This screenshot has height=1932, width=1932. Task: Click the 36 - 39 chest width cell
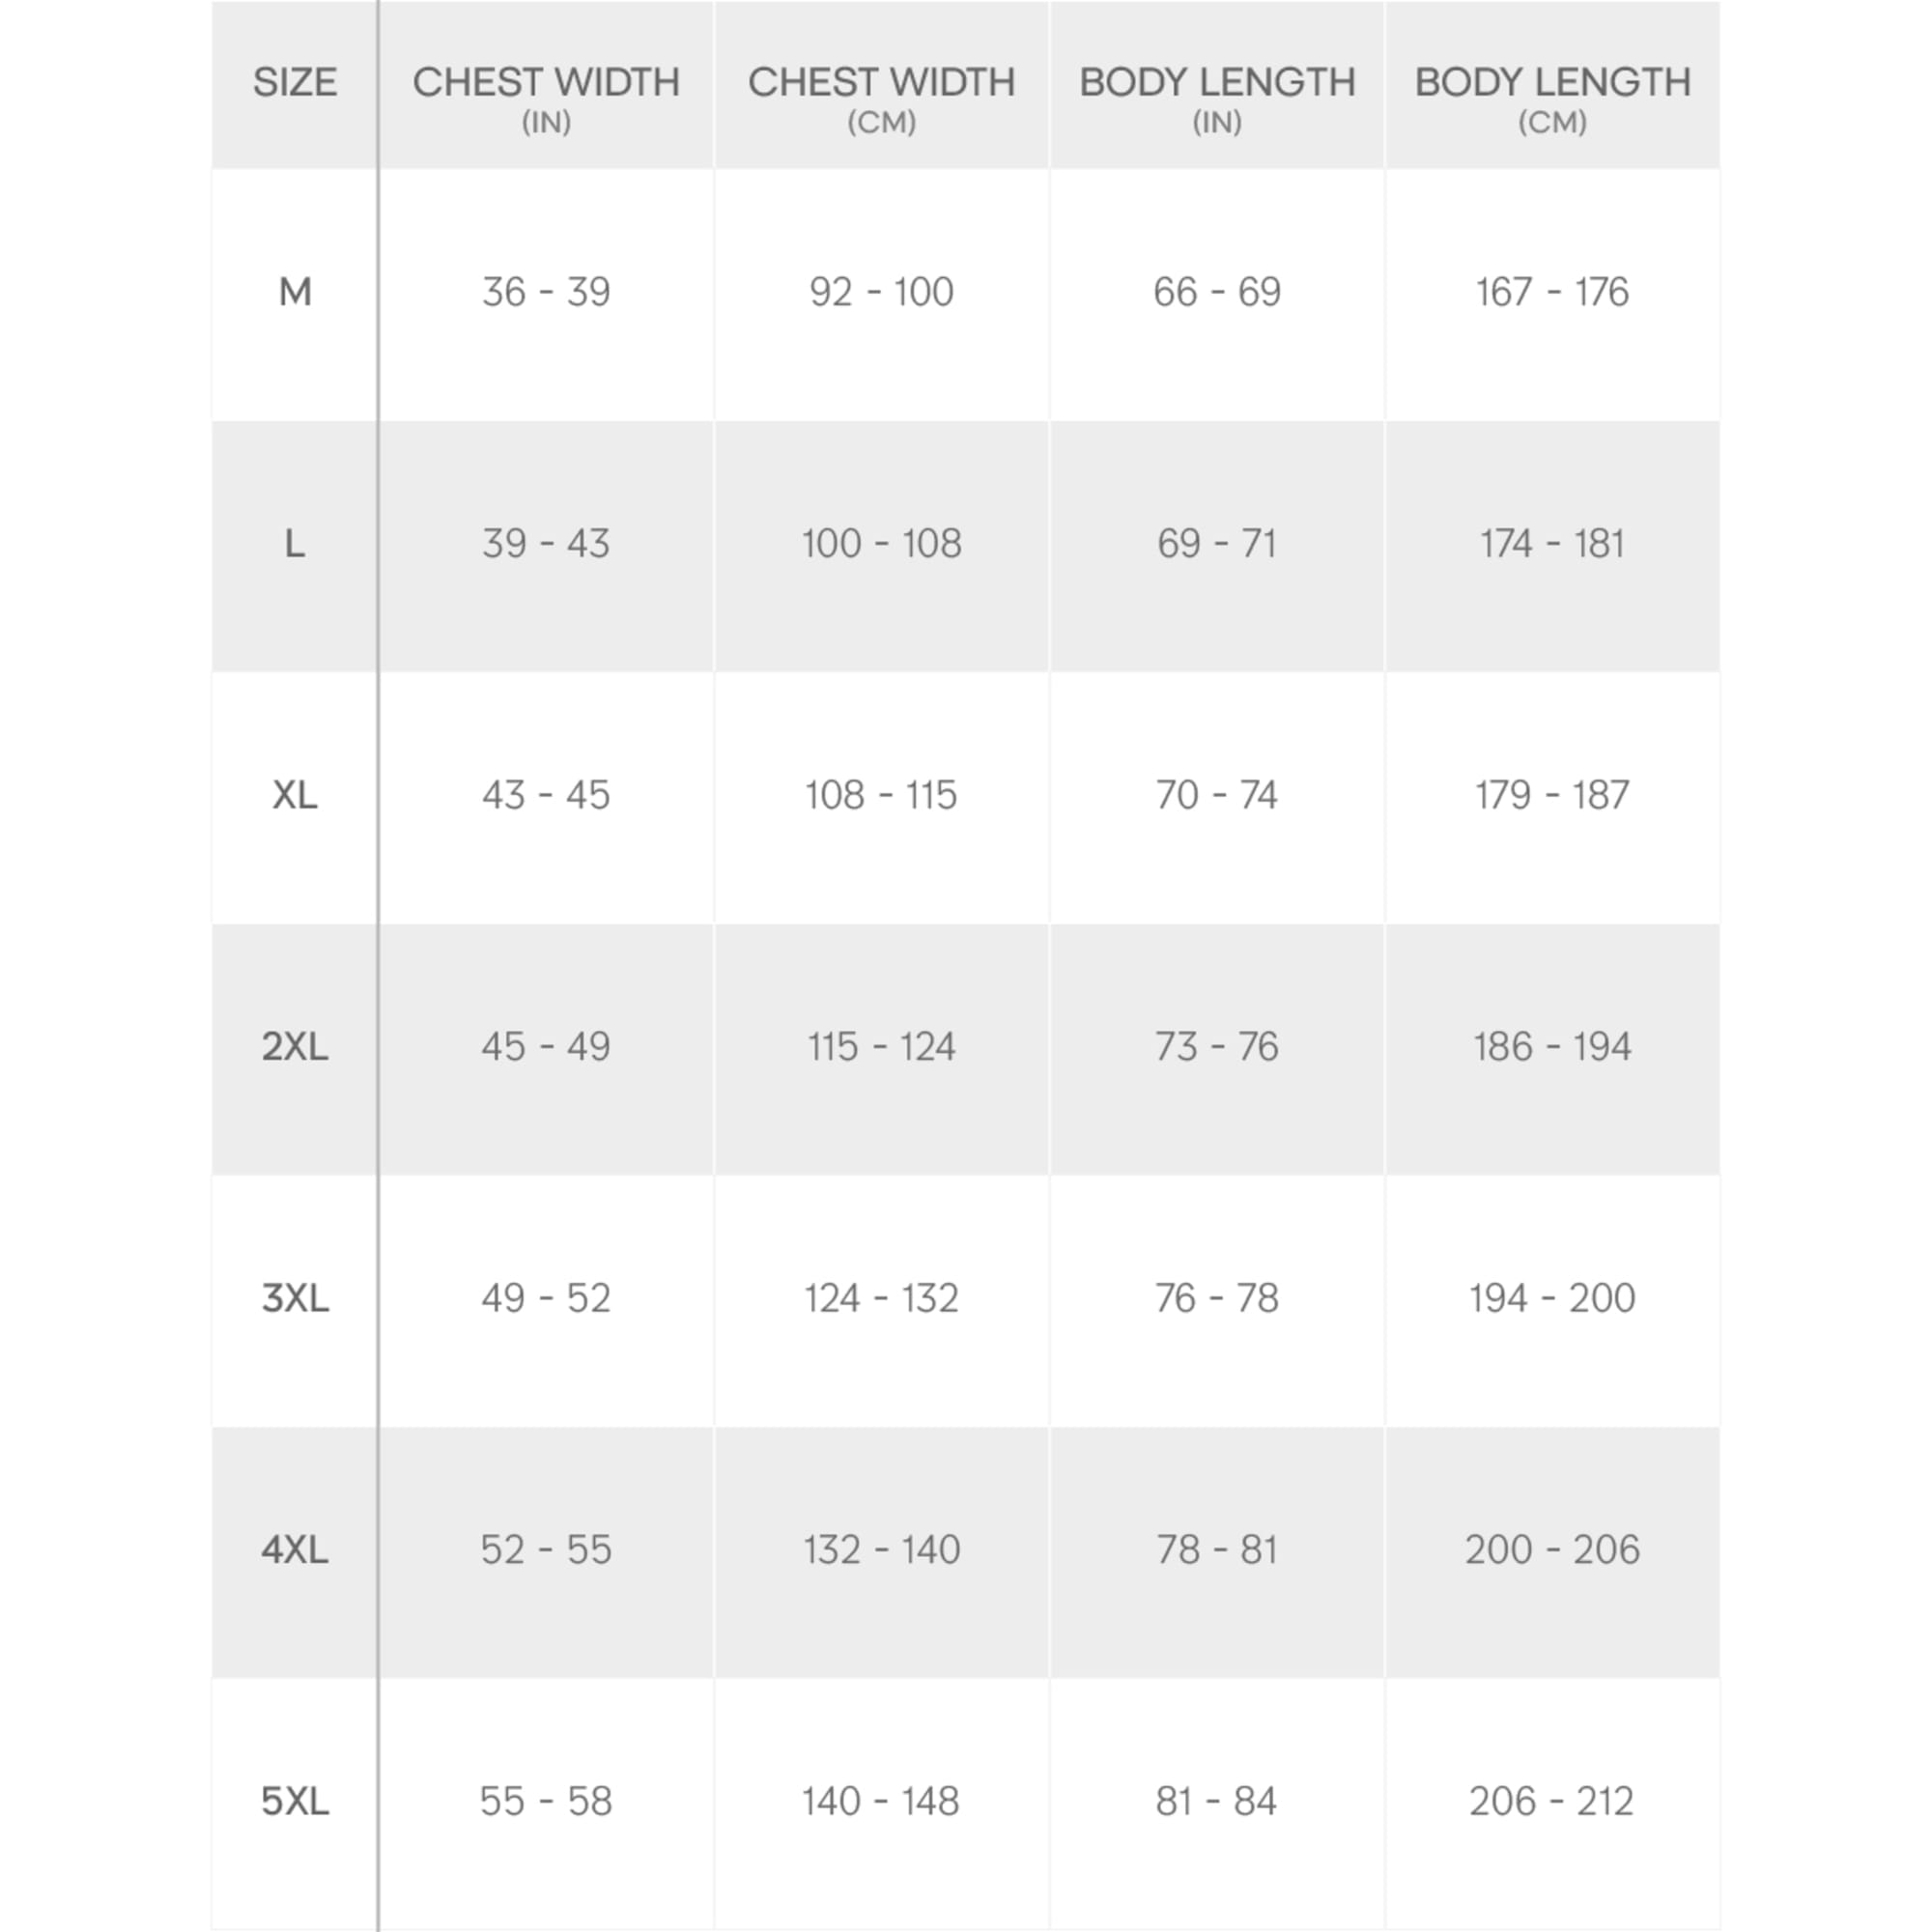tap(546, 292)
